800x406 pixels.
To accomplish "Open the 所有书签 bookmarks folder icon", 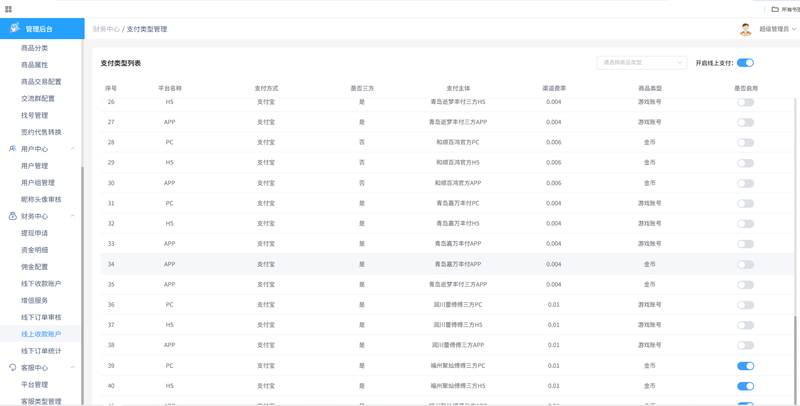I will 775,9.
